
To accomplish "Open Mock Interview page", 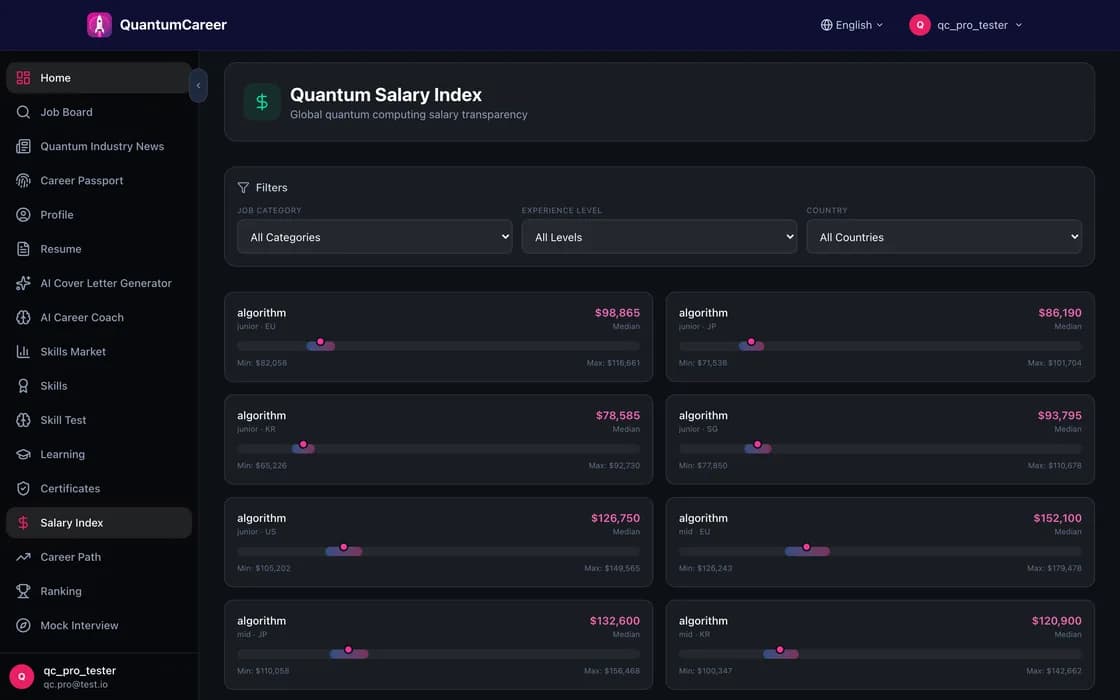I will pos(99,626).
